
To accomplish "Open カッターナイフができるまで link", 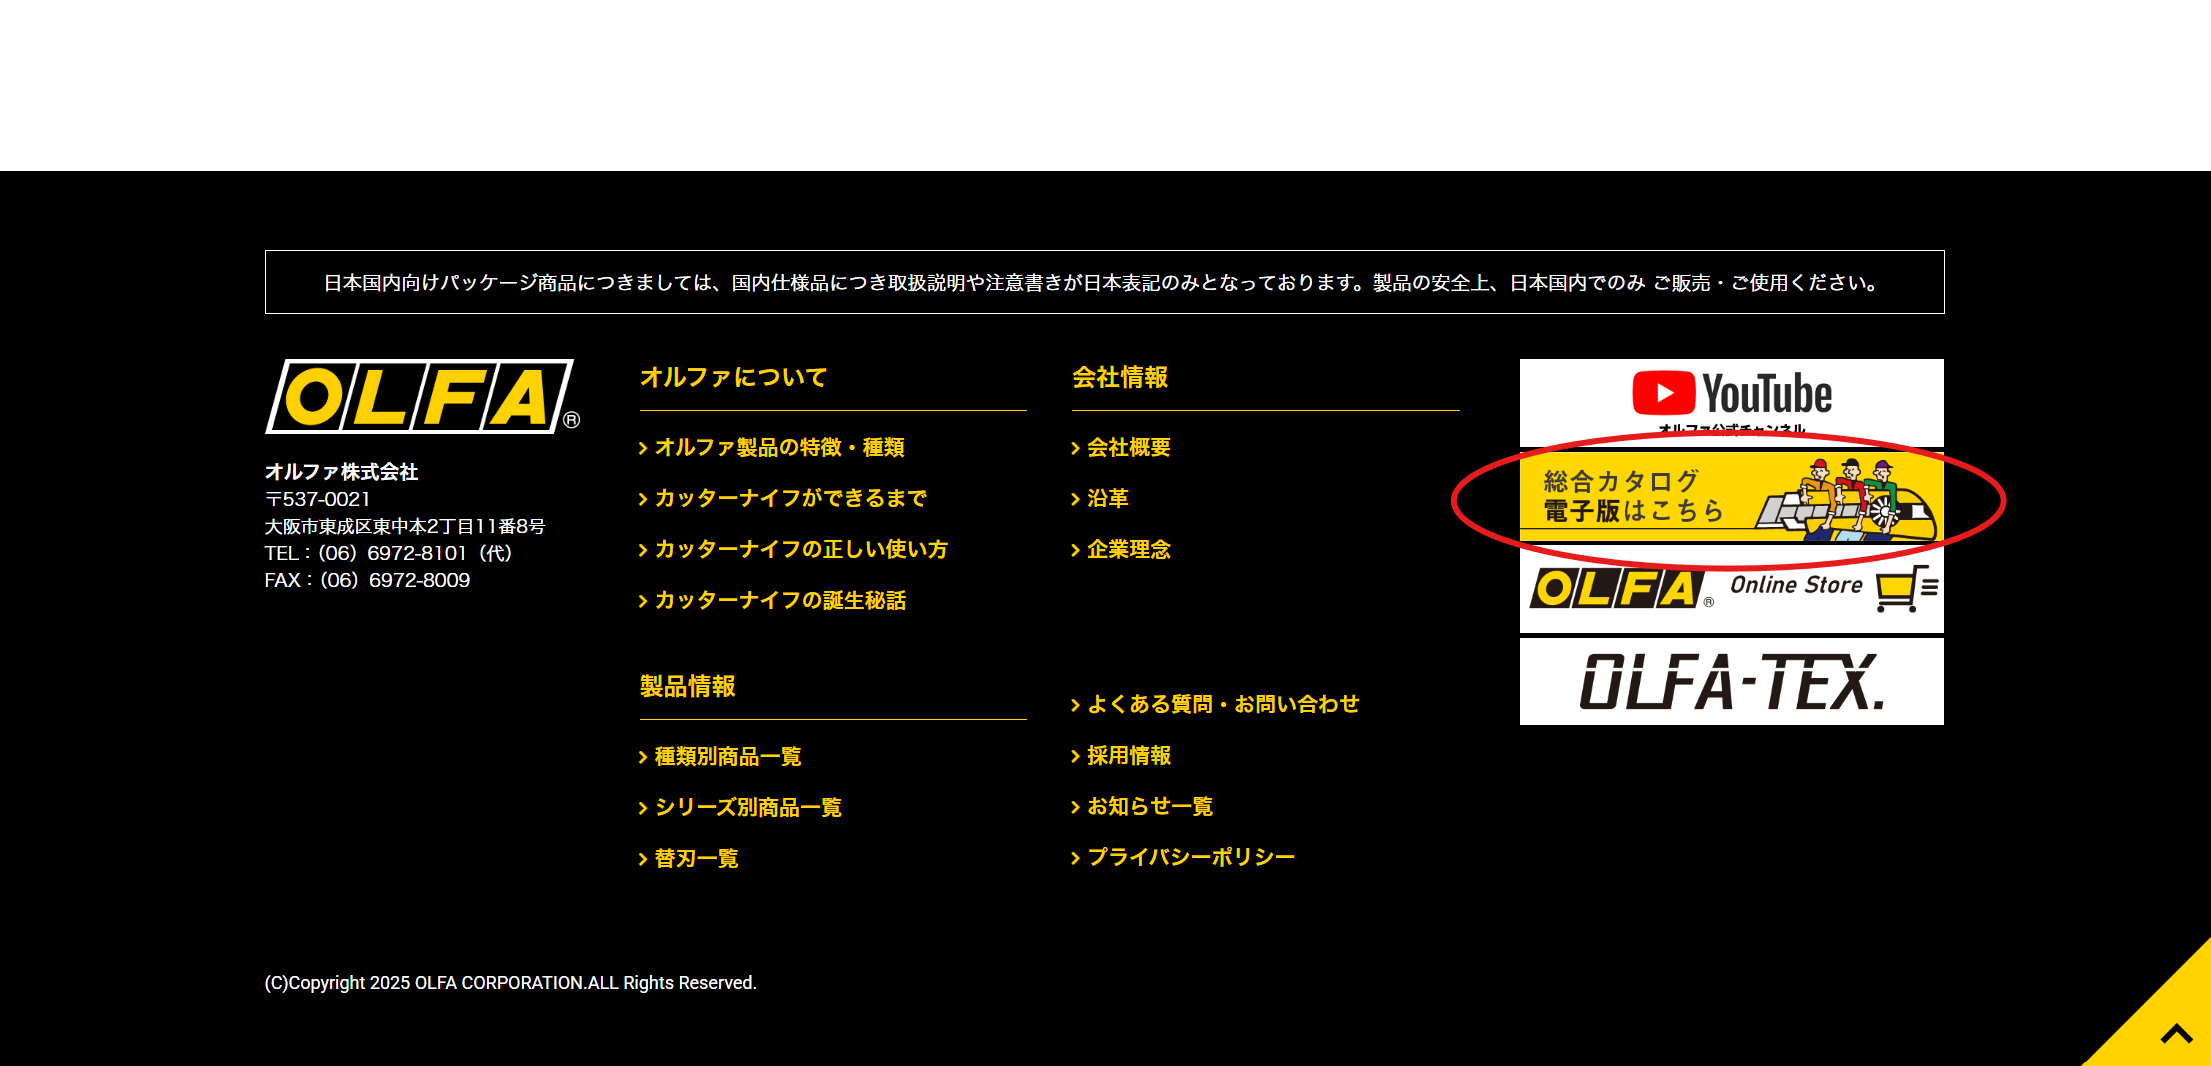I will 790,499.
